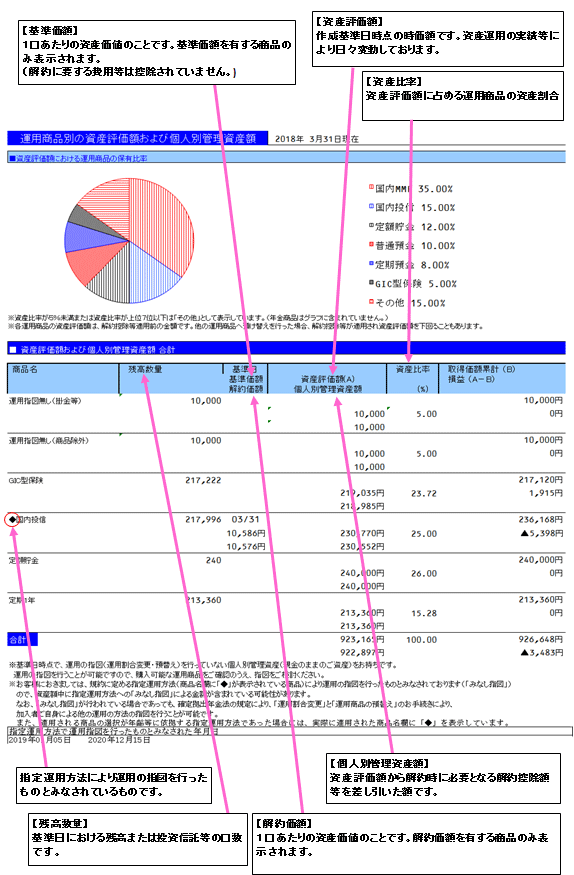Click the managed asset total 922,897円
The height and width of the screenshot is (875, 574).
pos(363,653)
